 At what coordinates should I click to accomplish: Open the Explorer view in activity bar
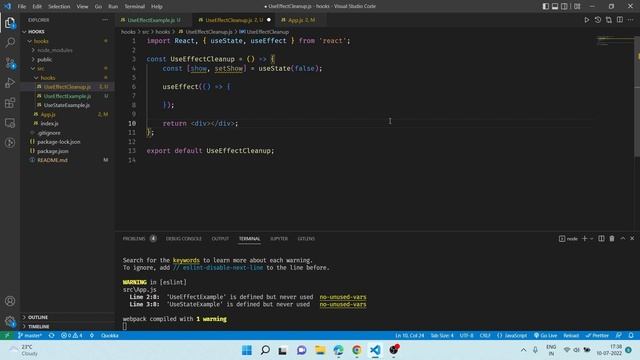coord(10,23)
